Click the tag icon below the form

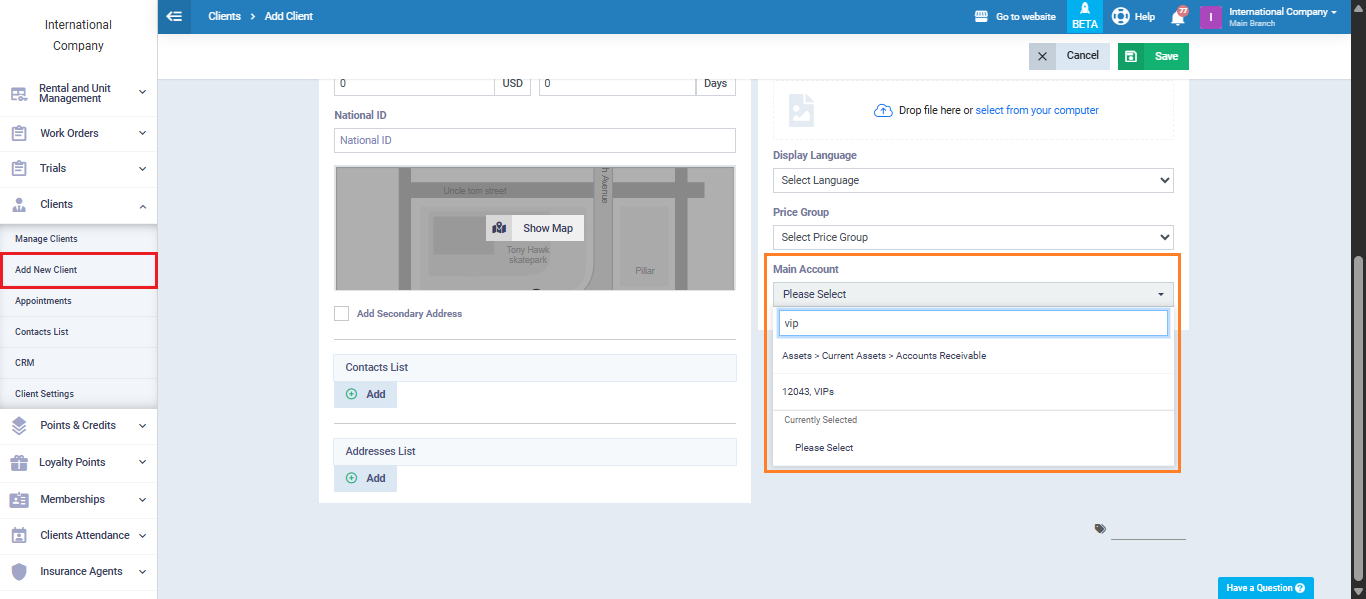[1100, 529]
